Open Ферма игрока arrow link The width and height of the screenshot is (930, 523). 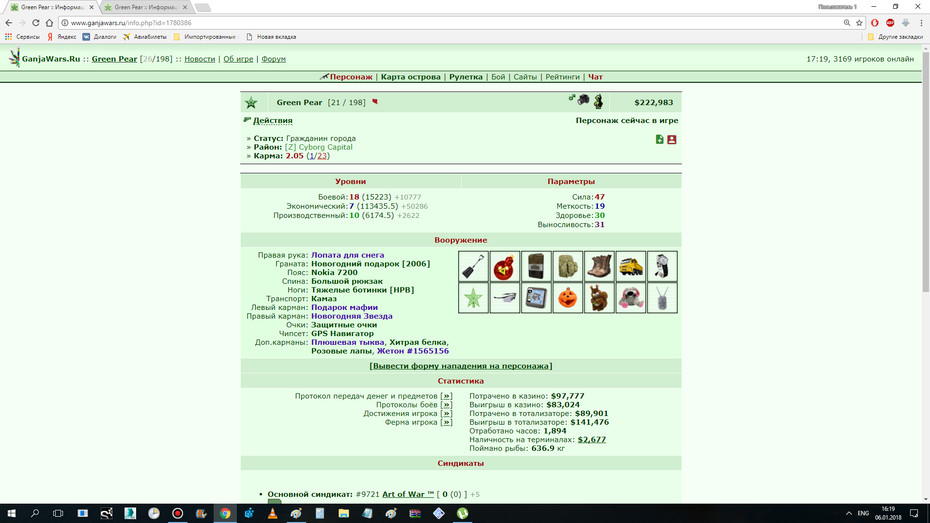coord(446,423)
